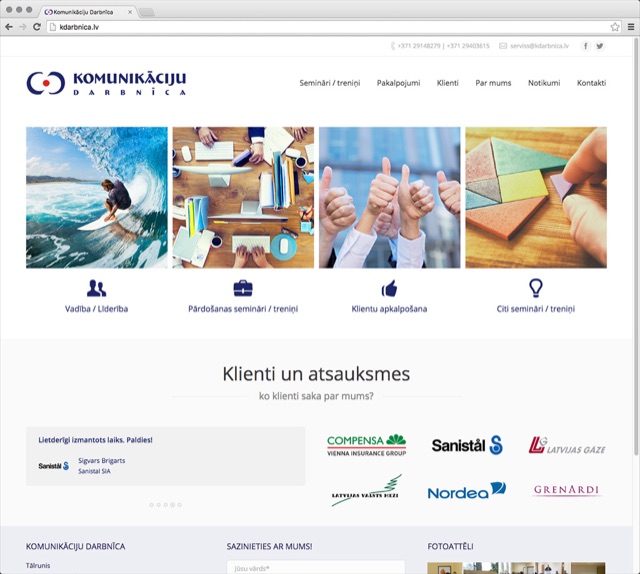Click the 'SAZINIETIES AR MUMS!' footer heading
The image size is (640, 574).
[269, 546]
